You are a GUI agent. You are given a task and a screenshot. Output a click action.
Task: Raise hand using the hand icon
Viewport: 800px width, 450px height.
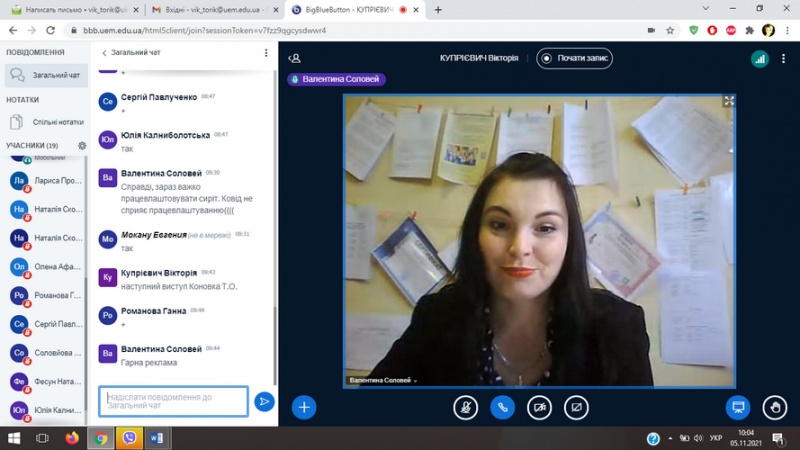pos(774,407)
